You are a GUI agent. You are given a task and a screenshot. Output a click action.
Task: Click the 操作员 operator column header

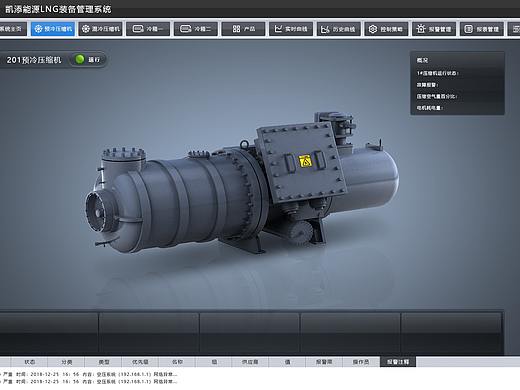pyautogui.click(x=361, y=362)
